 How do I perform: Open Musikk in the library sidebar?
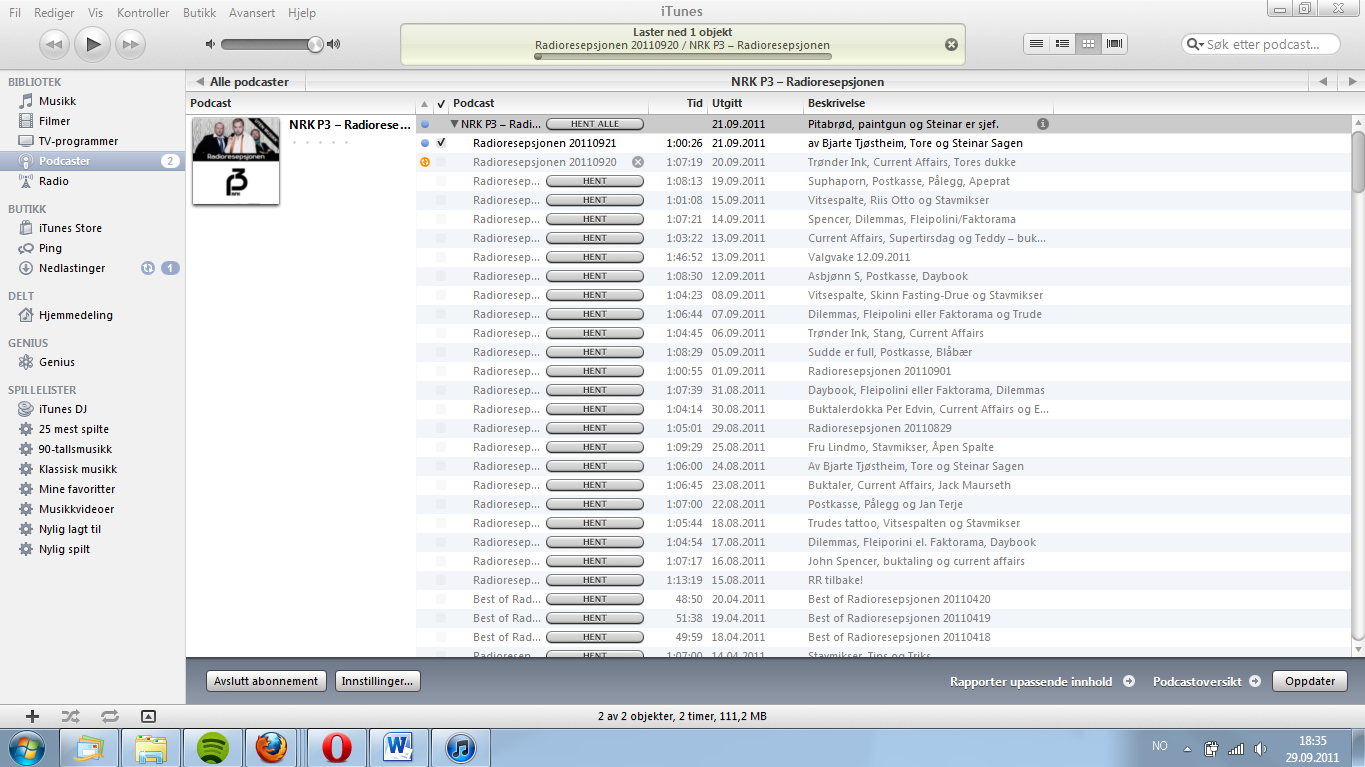pyautogui.click(x=57, y=101)
